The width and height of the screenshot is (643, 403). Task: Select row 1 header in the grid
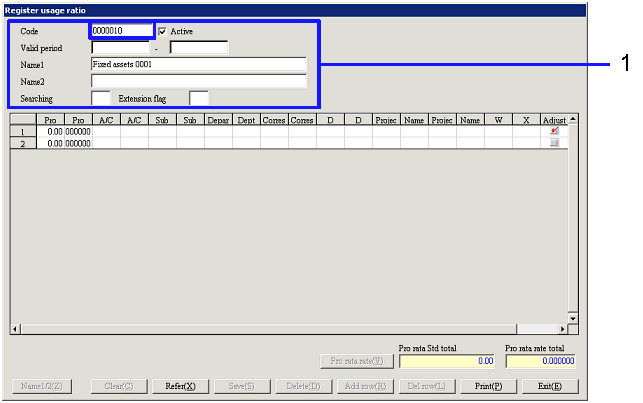click(x=22, y=131)
